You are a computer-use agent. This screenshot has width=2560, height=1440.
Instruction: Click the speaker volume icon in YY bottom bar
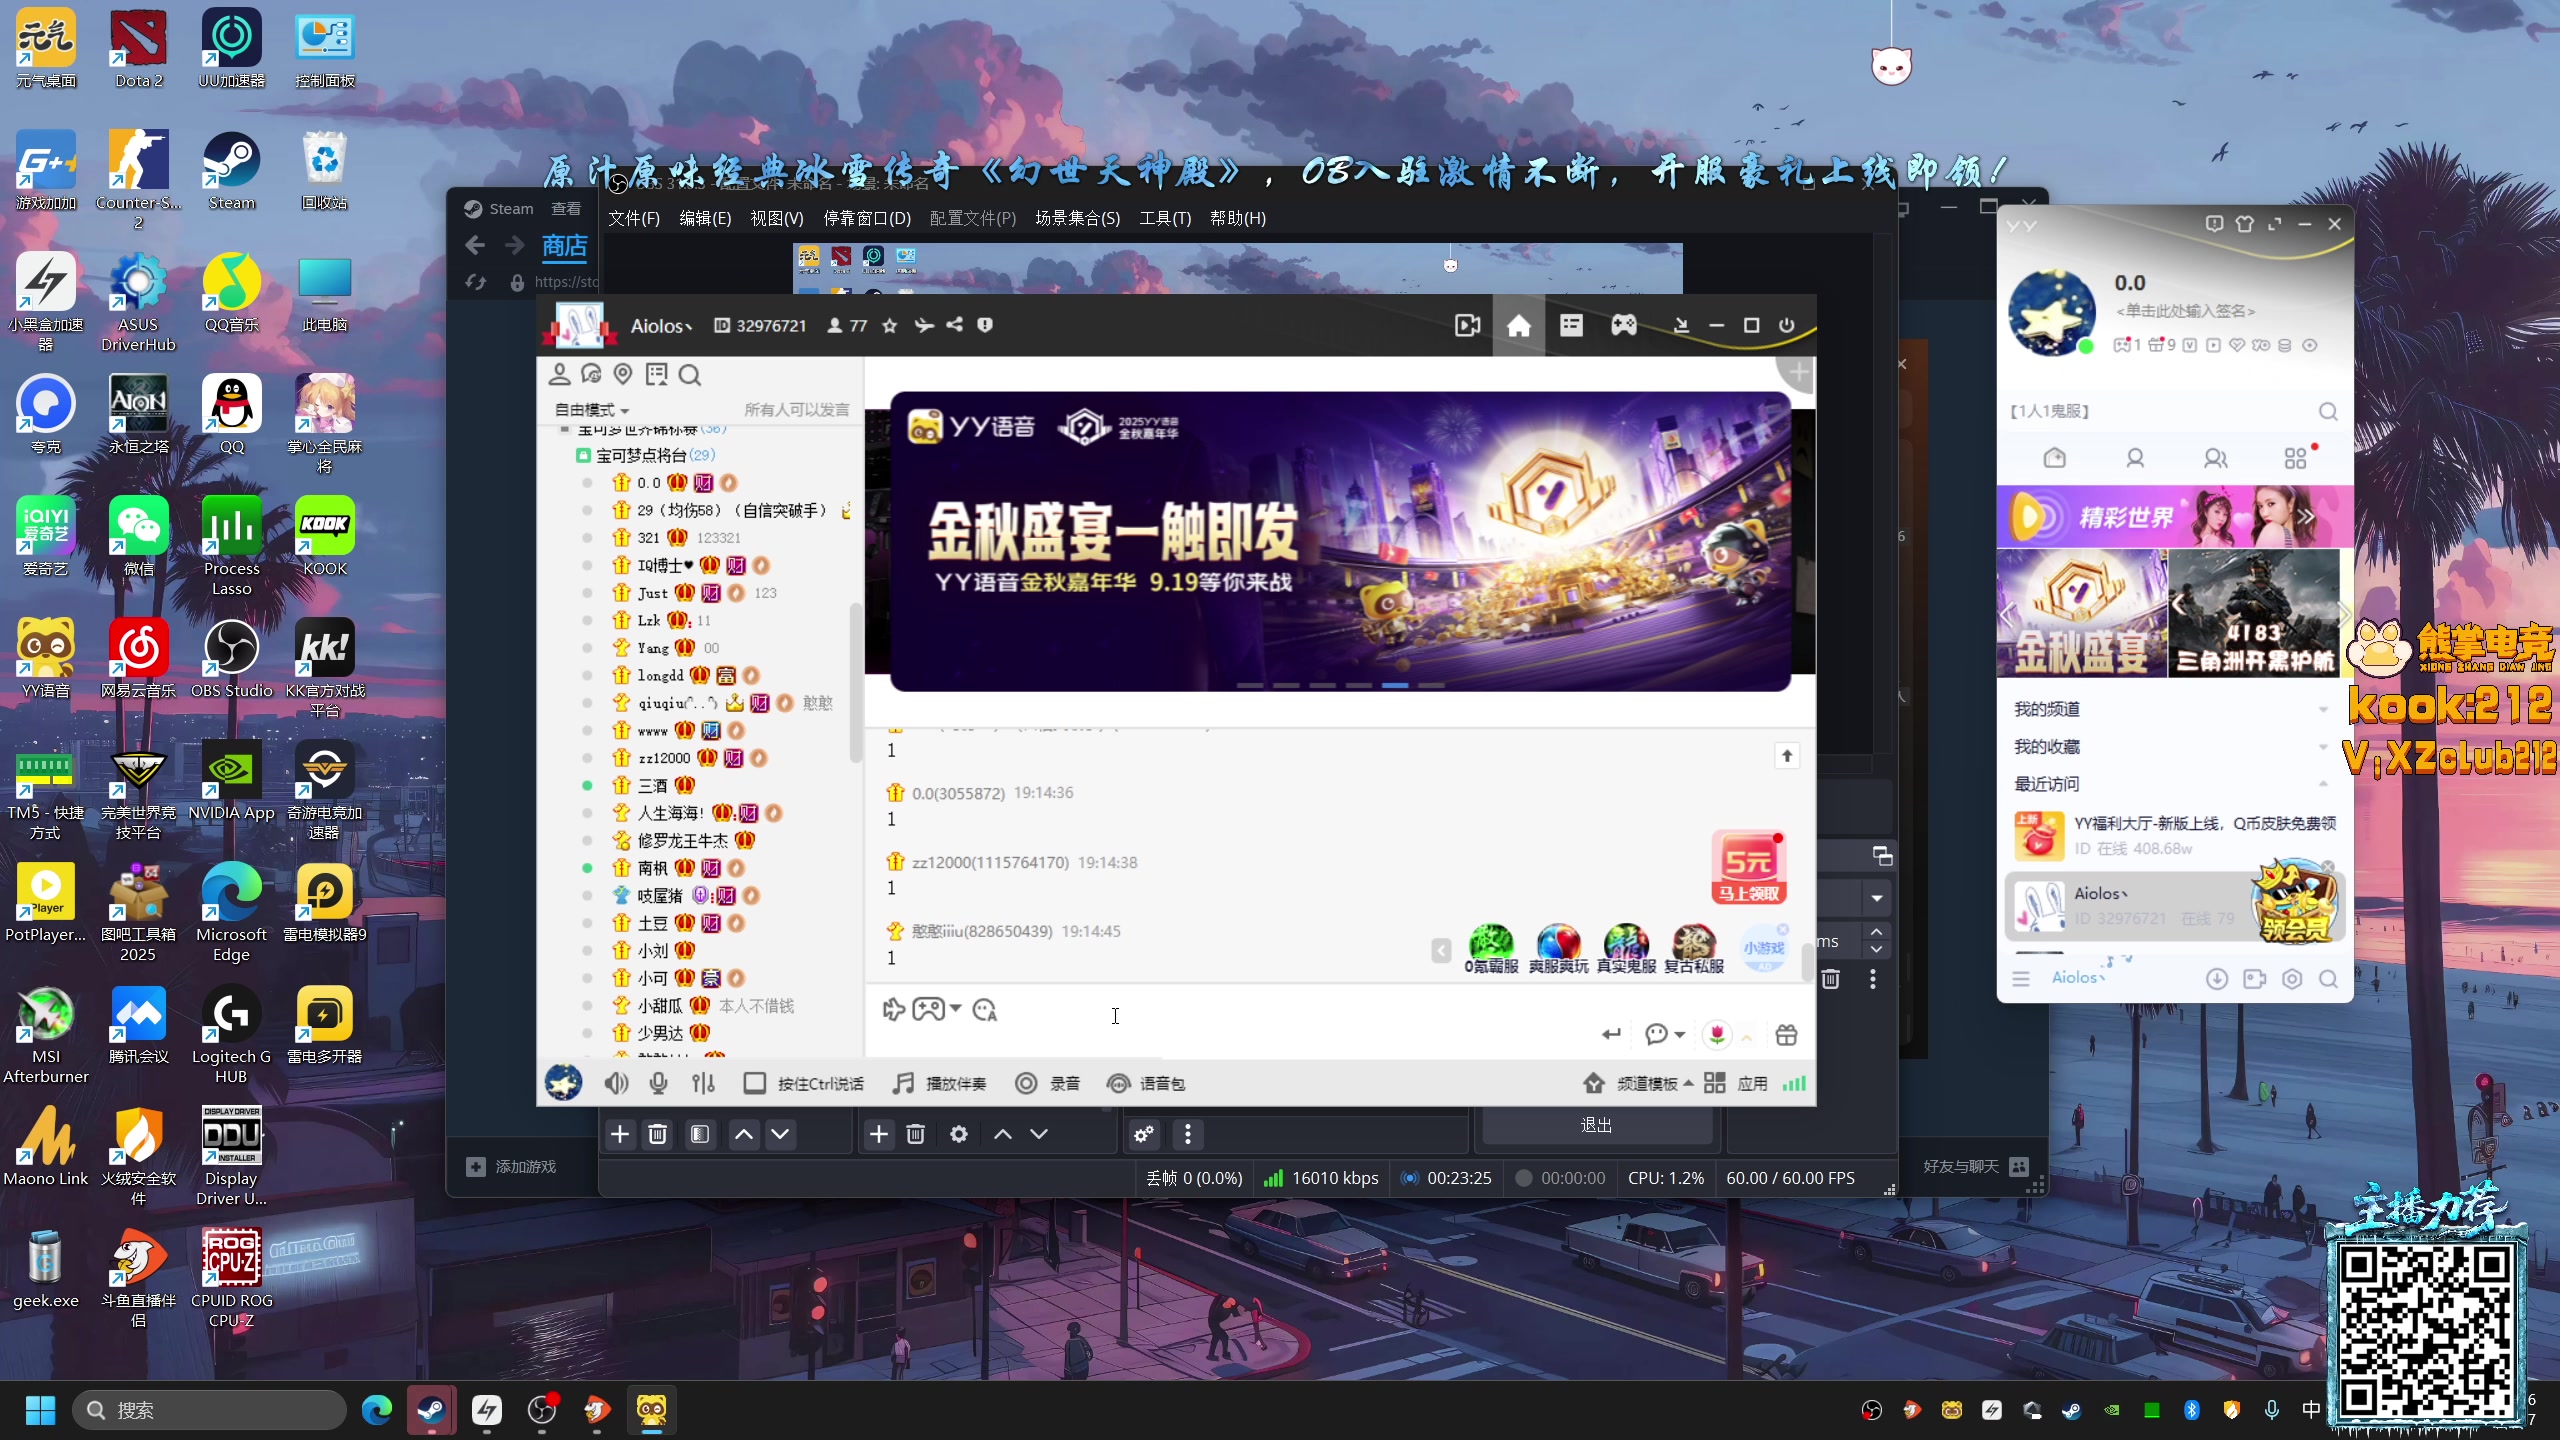pyautogui.click(x=616, y=1083)
